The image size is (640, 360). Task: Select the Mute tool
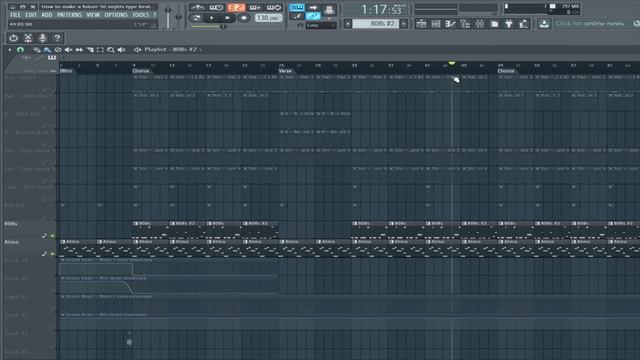point(68,50)
